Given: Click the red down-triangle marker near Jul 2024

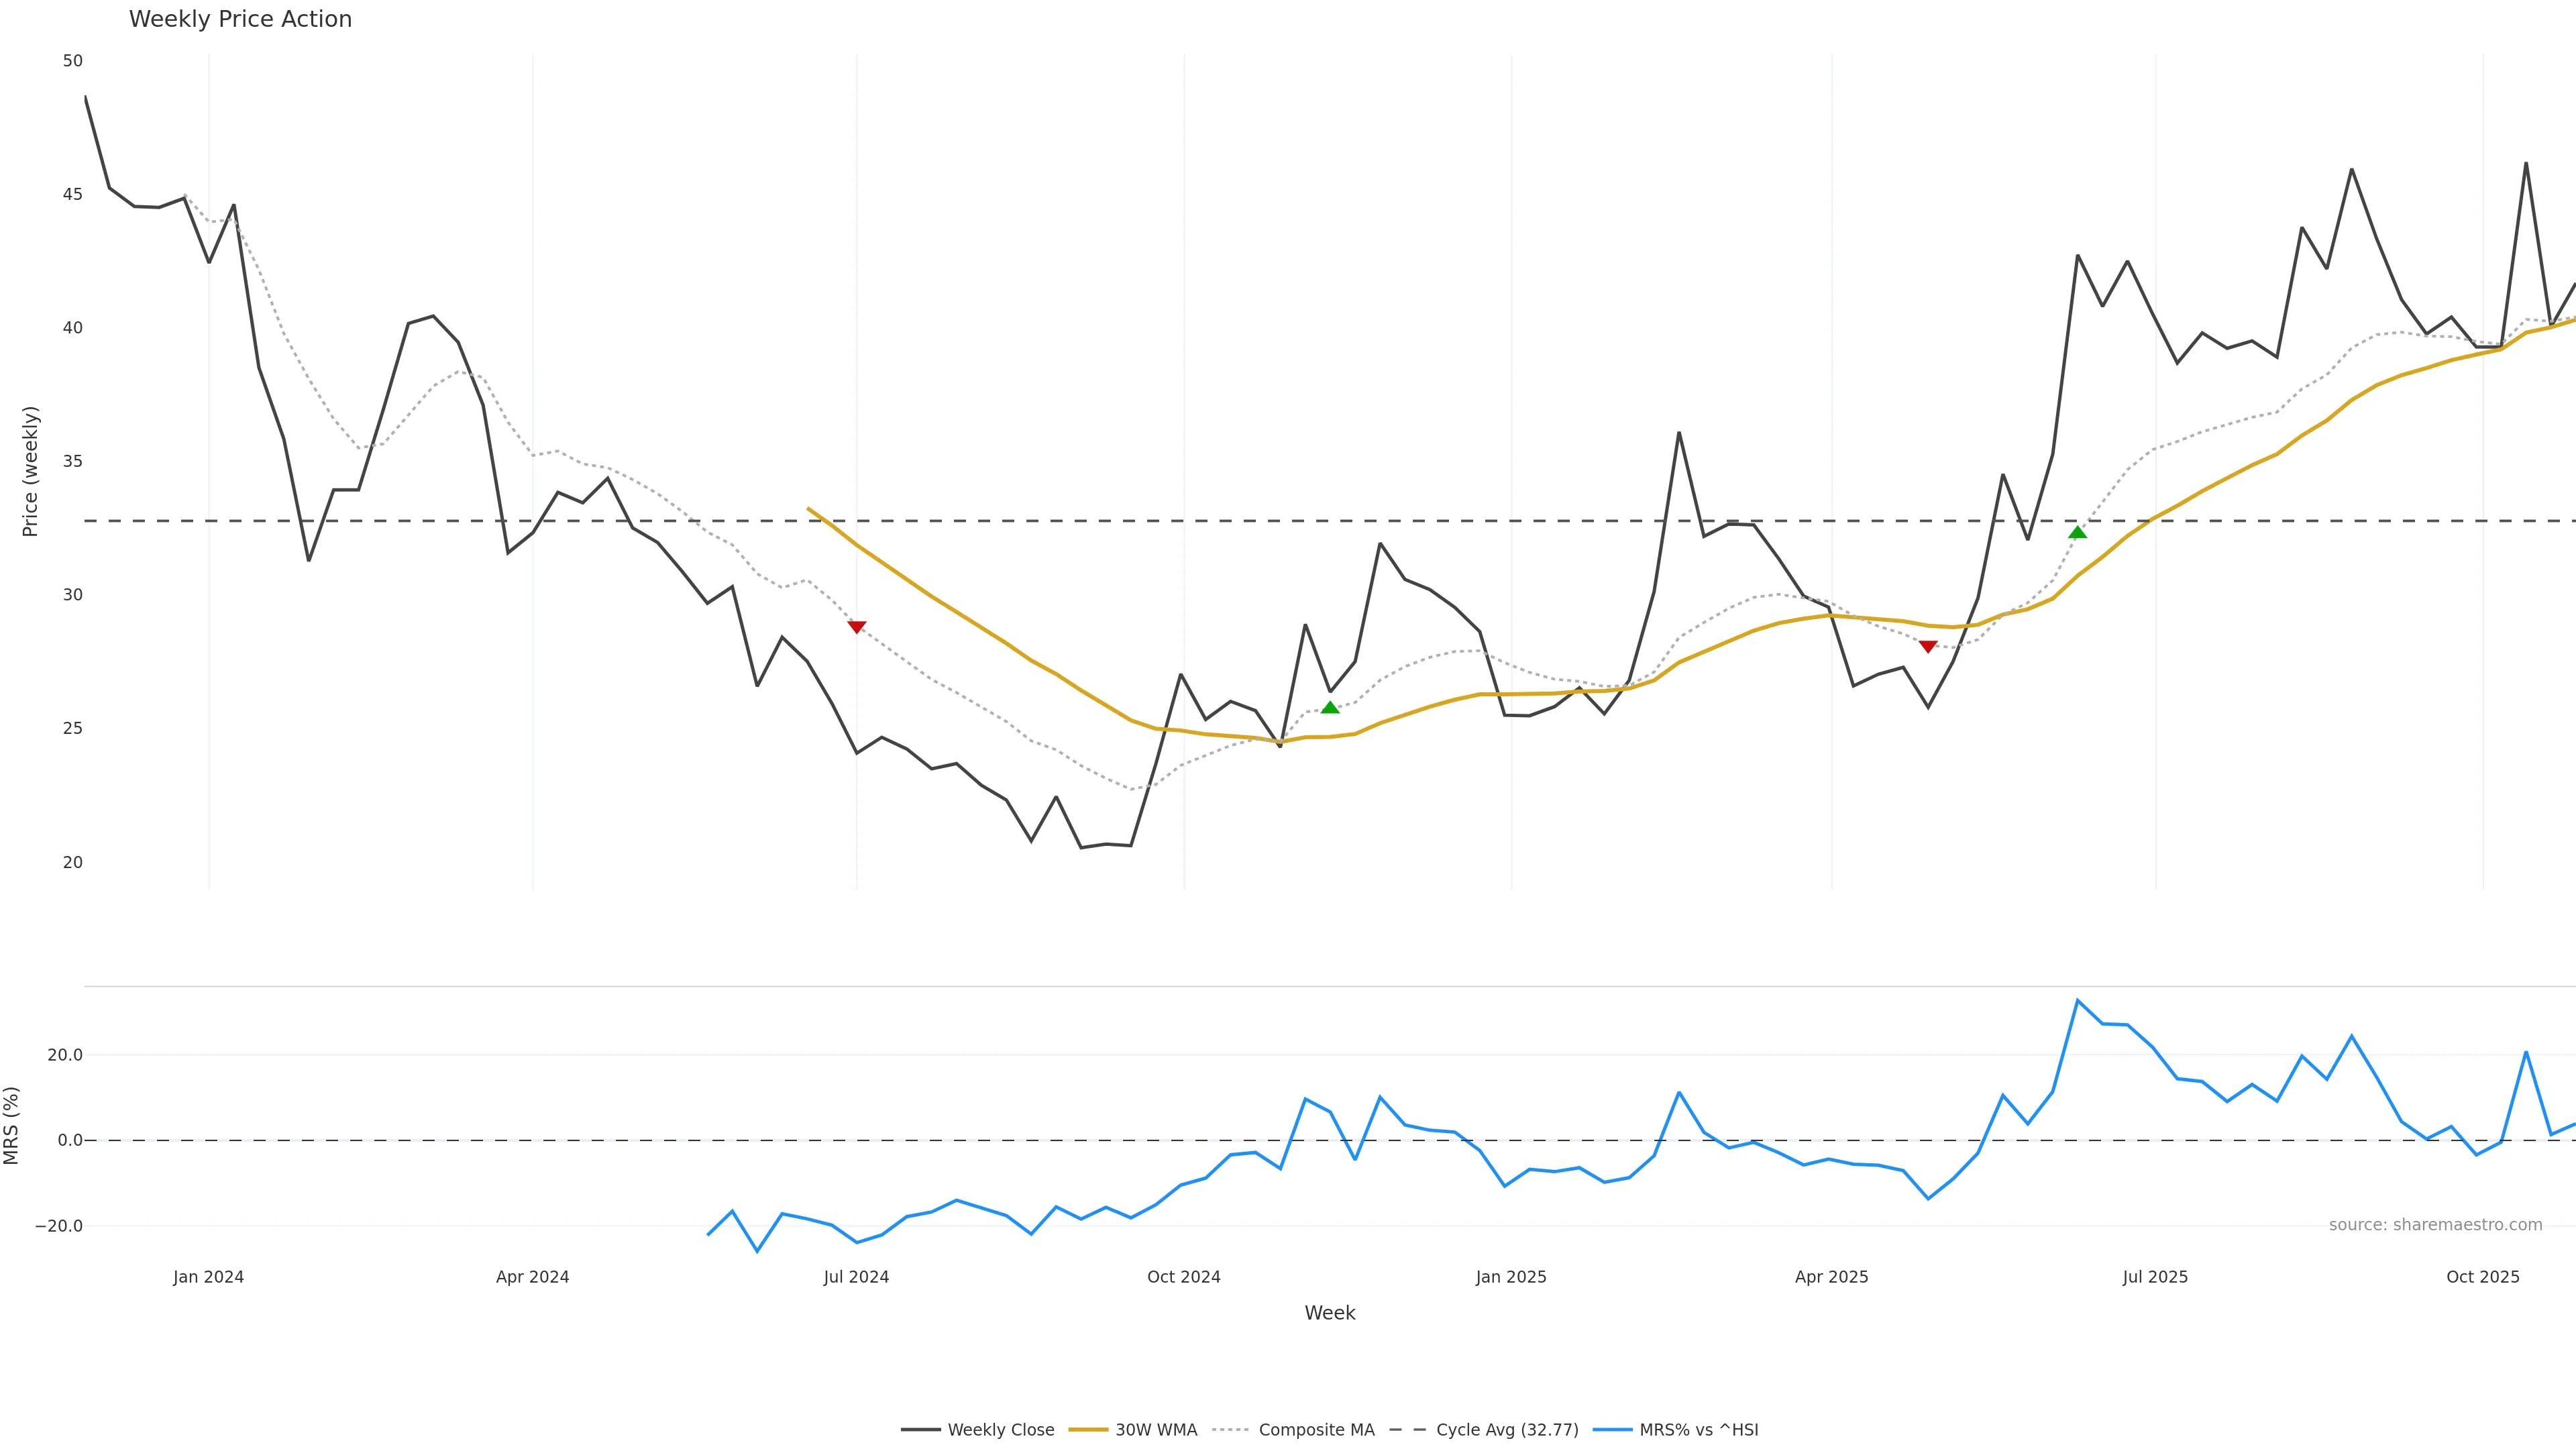Looking at the screenshot, I should (x=857, y=627).
